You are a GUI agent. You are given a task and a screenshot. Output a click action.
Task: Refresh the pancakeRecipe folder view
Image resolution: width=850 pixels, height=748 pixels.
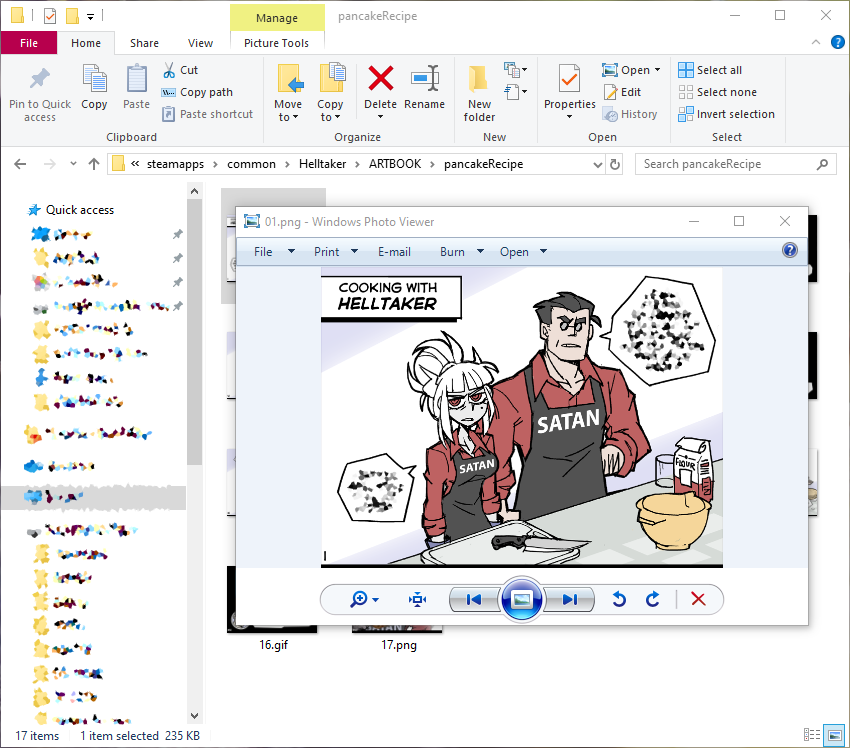tap(615, 164)
